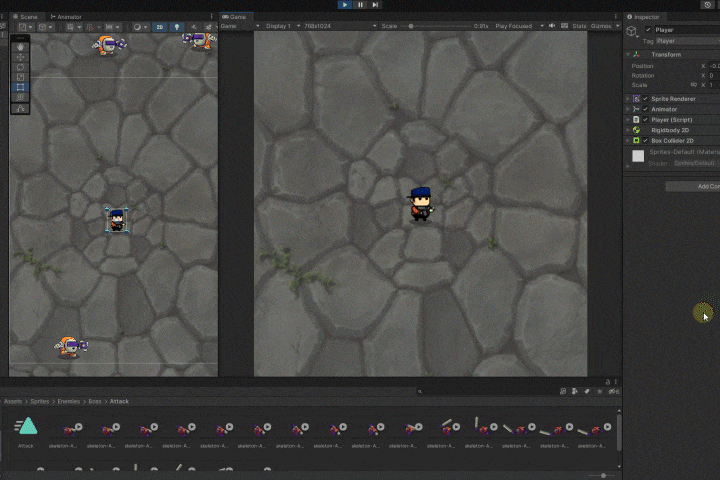Click the GameObject cube icon in Inspector
720x480 pixels.
(x=632, y=31)
